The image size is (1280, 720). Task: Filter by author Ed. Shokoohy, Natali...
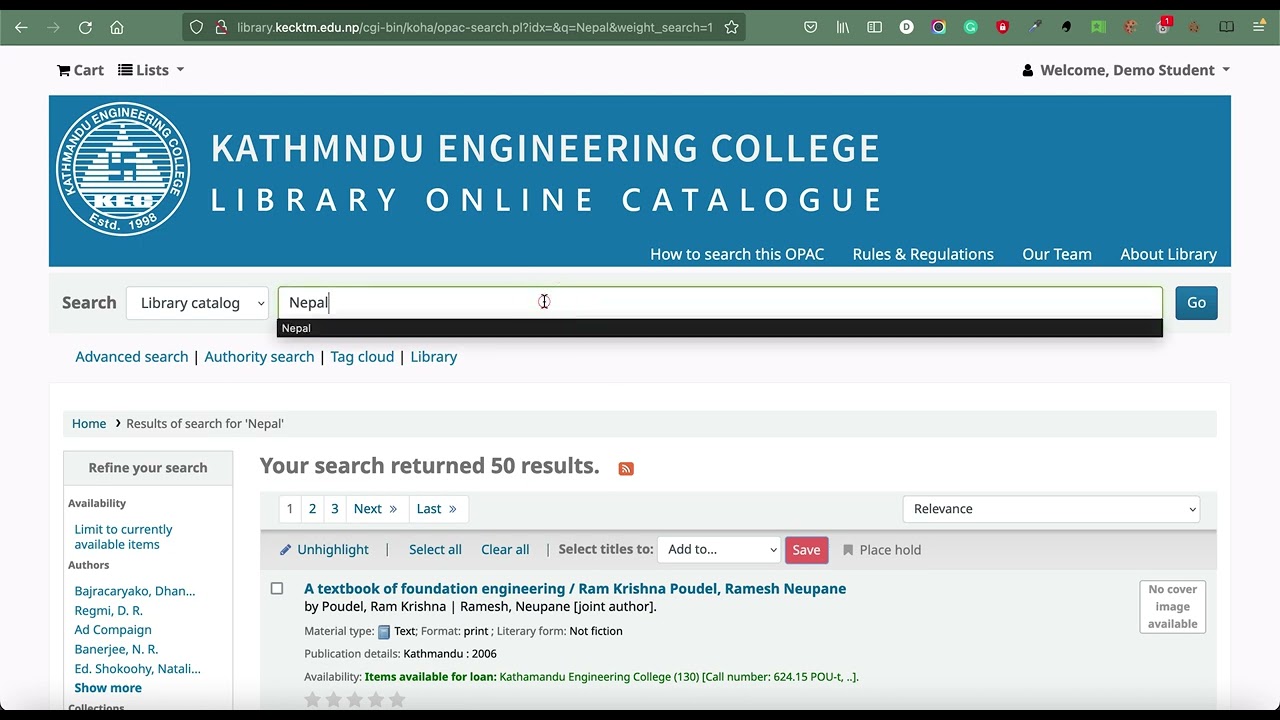[x=137, y=669]
